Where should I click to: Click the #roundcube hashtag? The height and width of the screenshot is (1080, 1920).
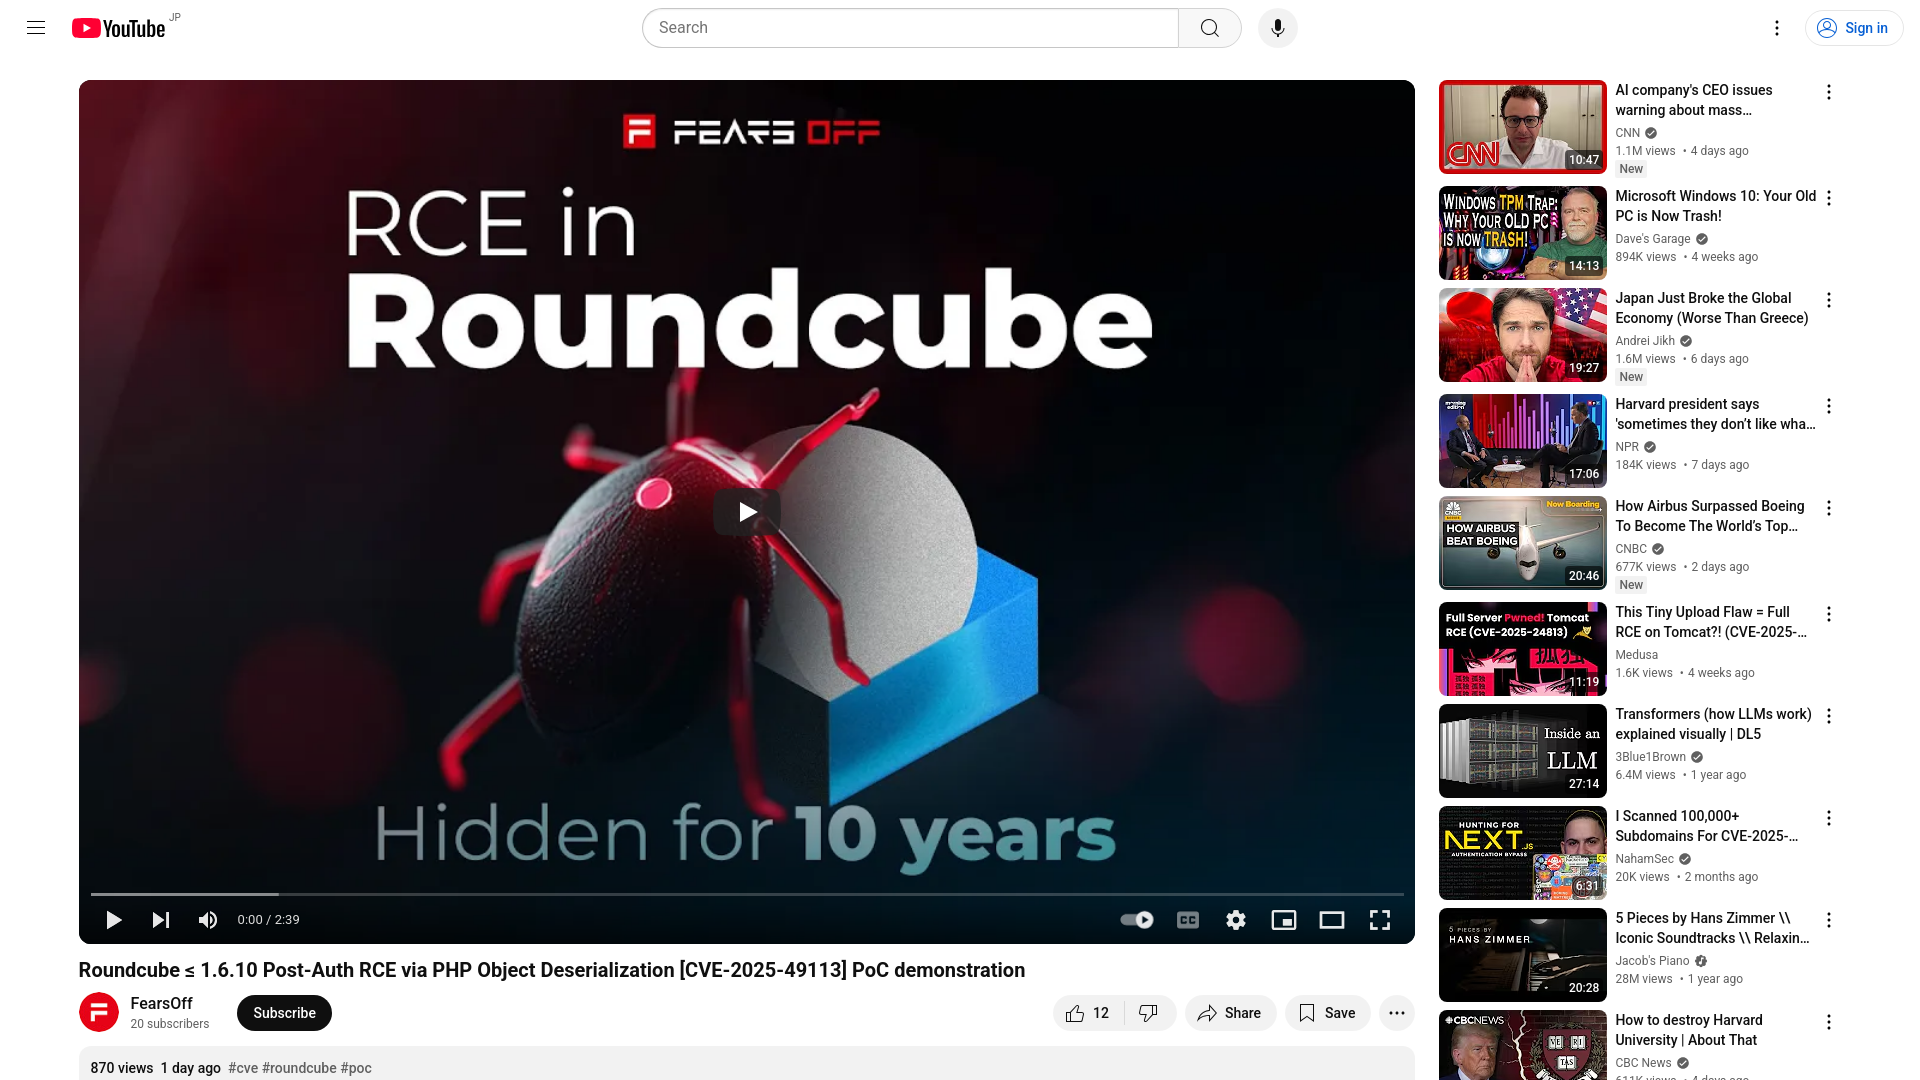coord(299,1068)
